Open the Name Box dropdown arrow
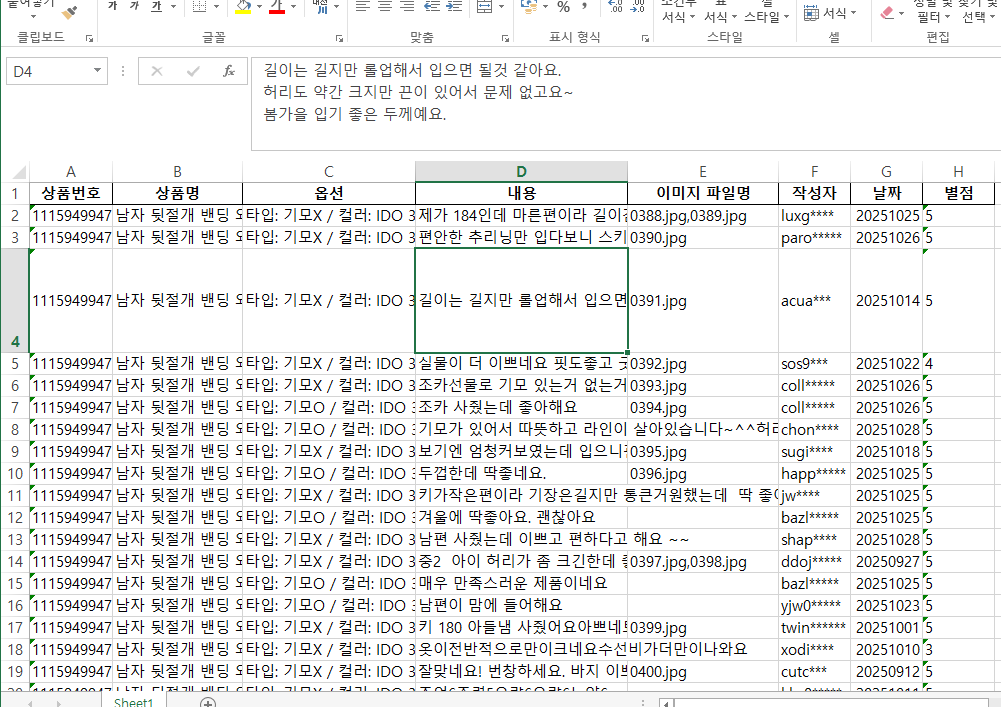 pos(97,71)
